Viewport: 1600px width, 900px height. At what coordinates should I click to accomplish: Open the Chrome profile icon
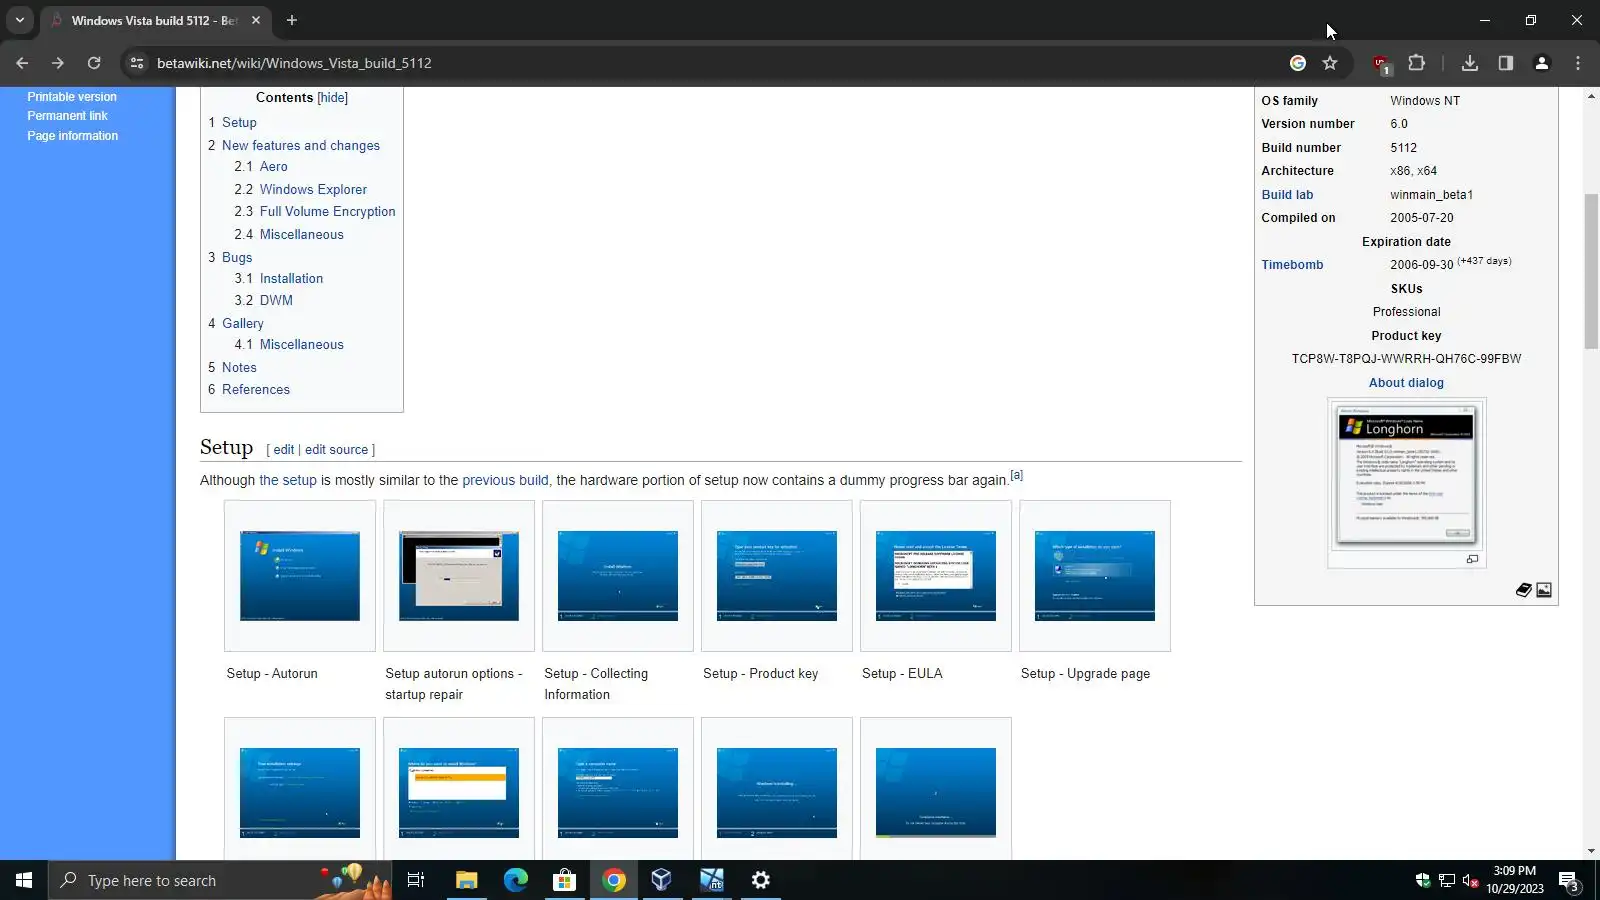(1542, 63)
